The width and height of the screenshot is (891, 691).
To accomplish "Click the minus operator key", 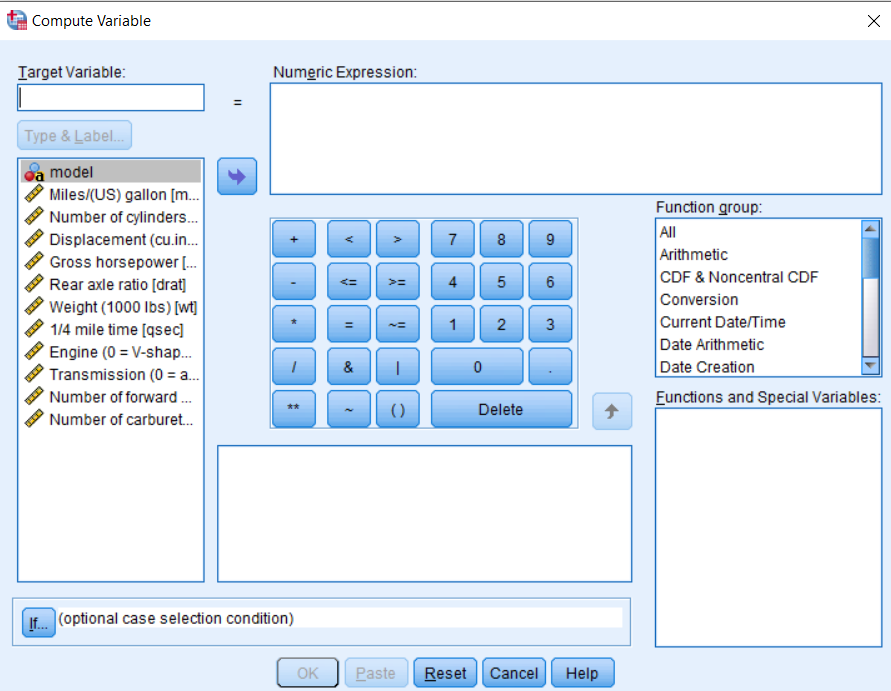I will (294, 282).
